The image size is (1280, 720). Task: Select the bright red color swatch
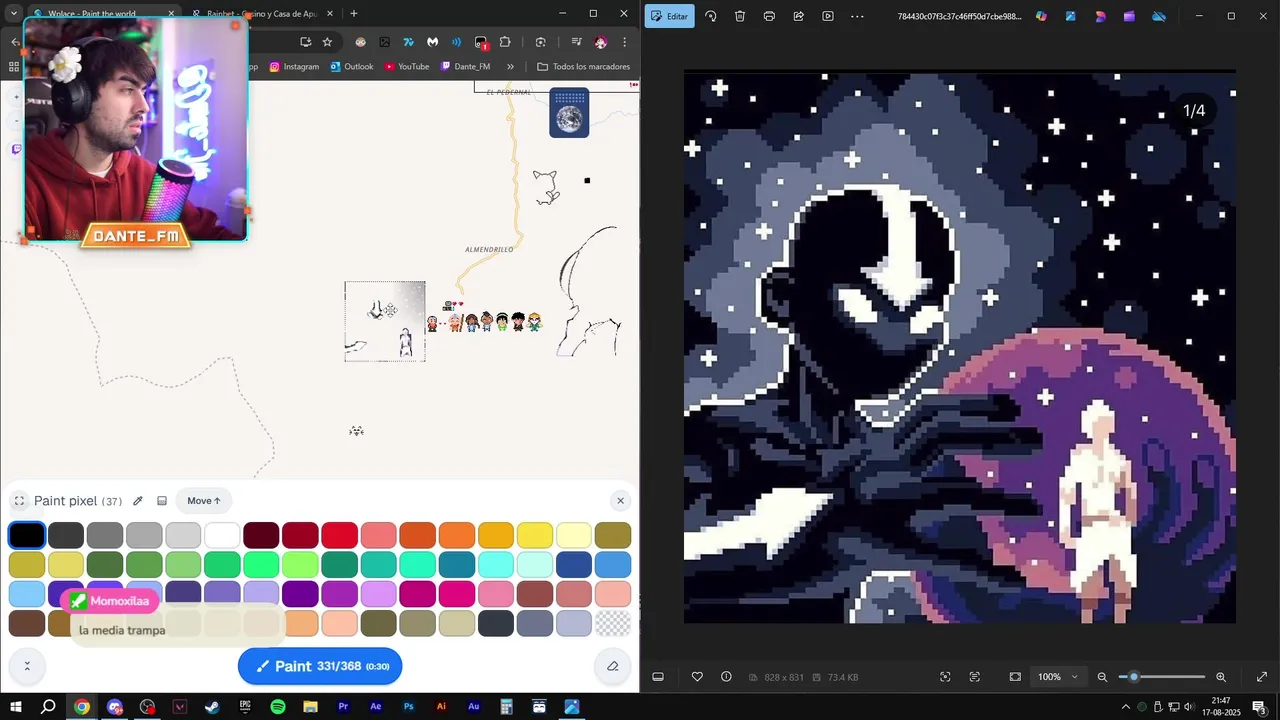339,535
